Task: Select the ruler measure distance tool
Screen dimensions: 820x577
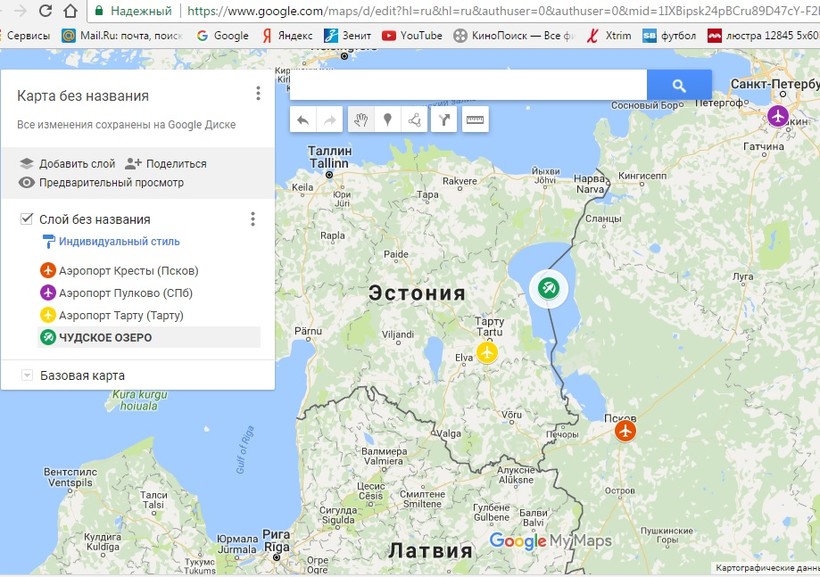Action: point(475,120)
